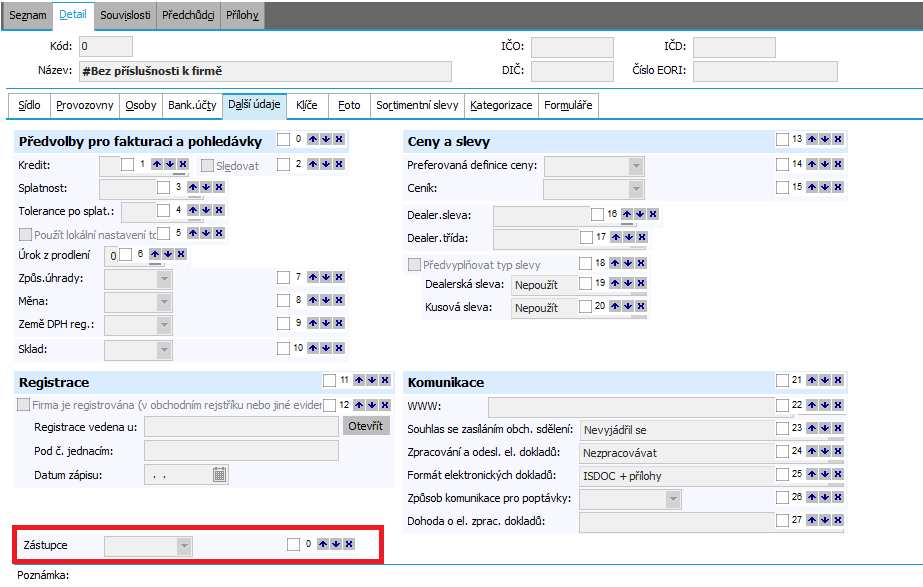Expand the Zástupce combo box
This screenshot has height=587, width=923.
click(x=183, y=545)
